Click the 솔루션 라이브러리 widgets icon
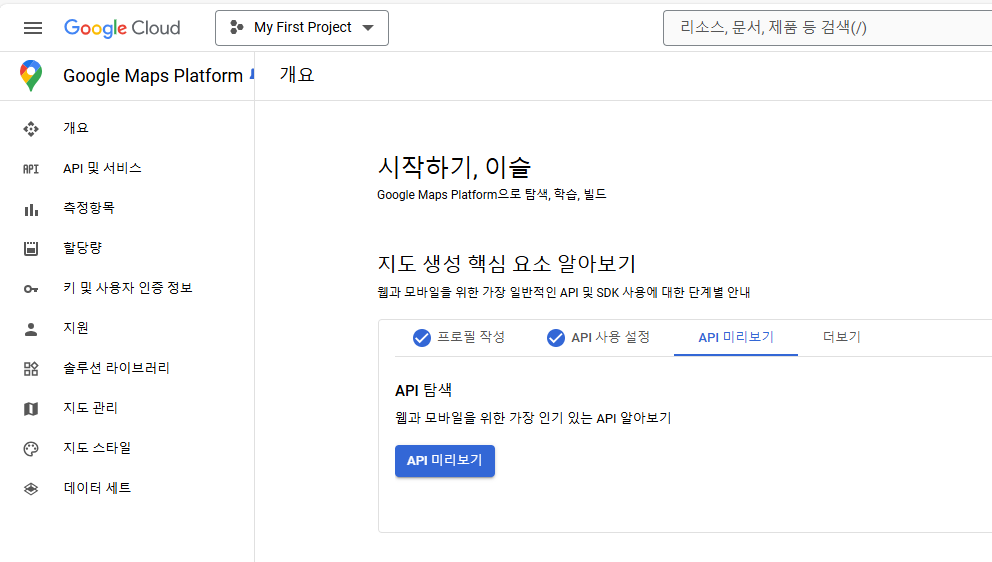992x562 pixels. tap(31, 369)
